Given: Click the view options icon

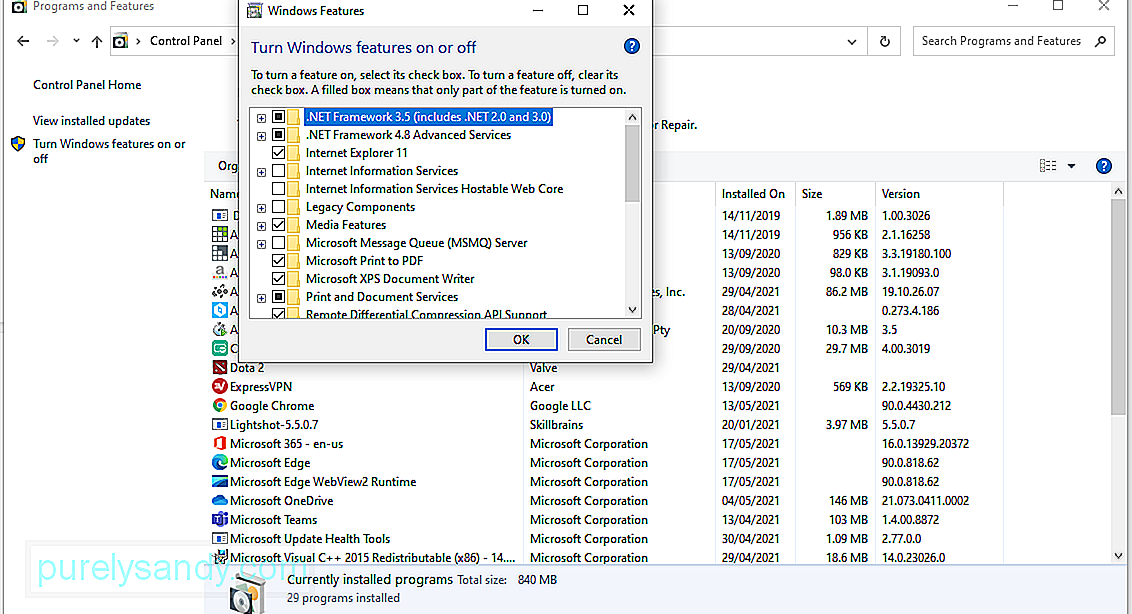Looking at the screenshot, I should pos(1048,166).
